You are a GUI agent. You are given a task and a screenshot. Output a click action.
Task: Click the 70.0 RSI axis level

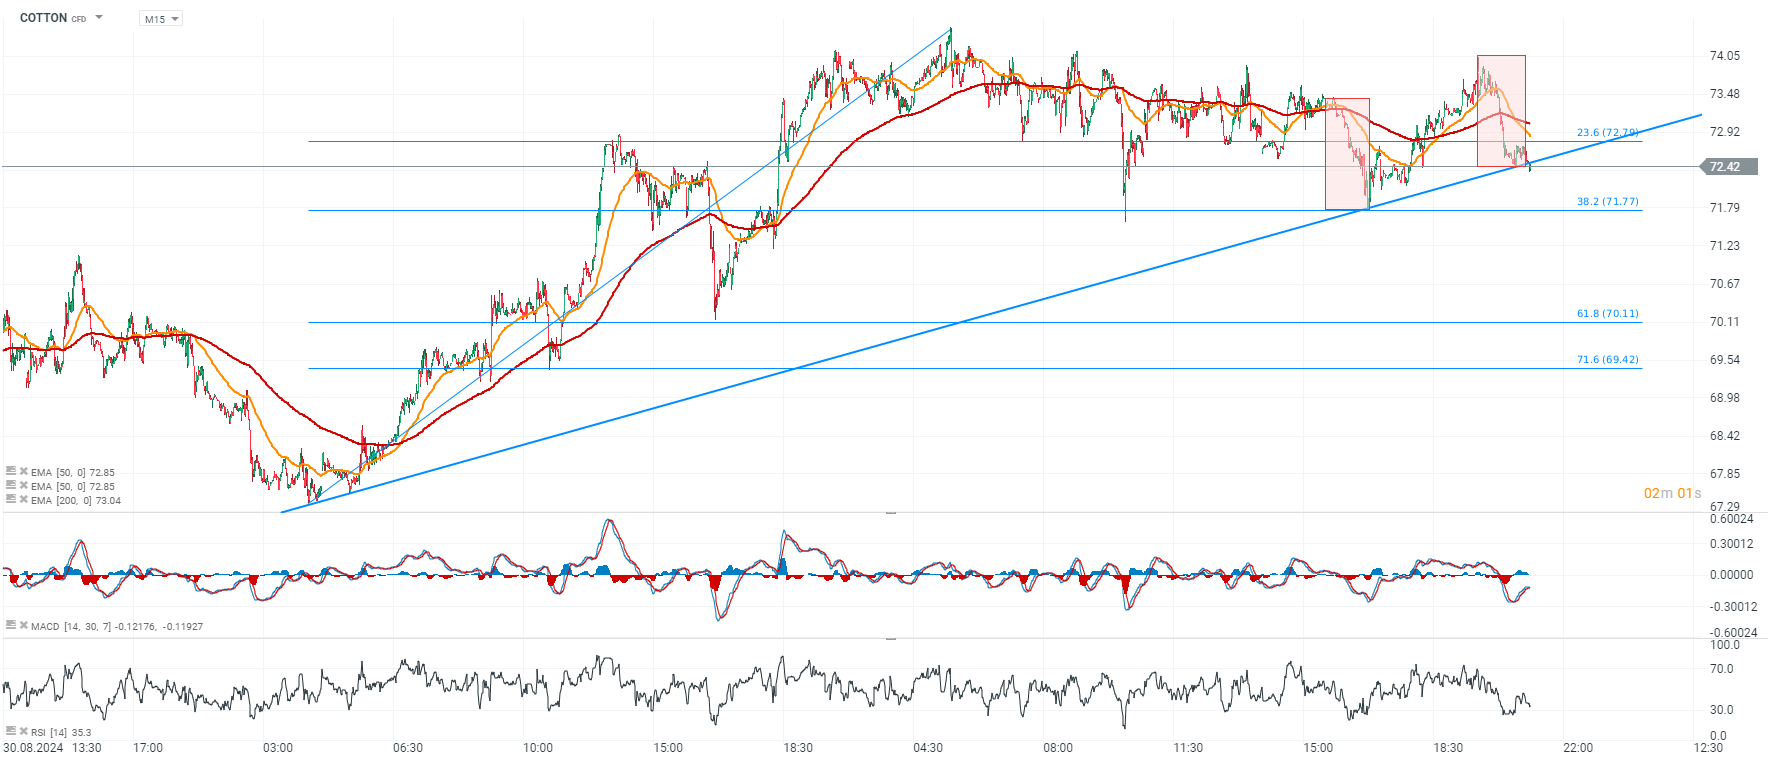click(x=1721, y=669)
